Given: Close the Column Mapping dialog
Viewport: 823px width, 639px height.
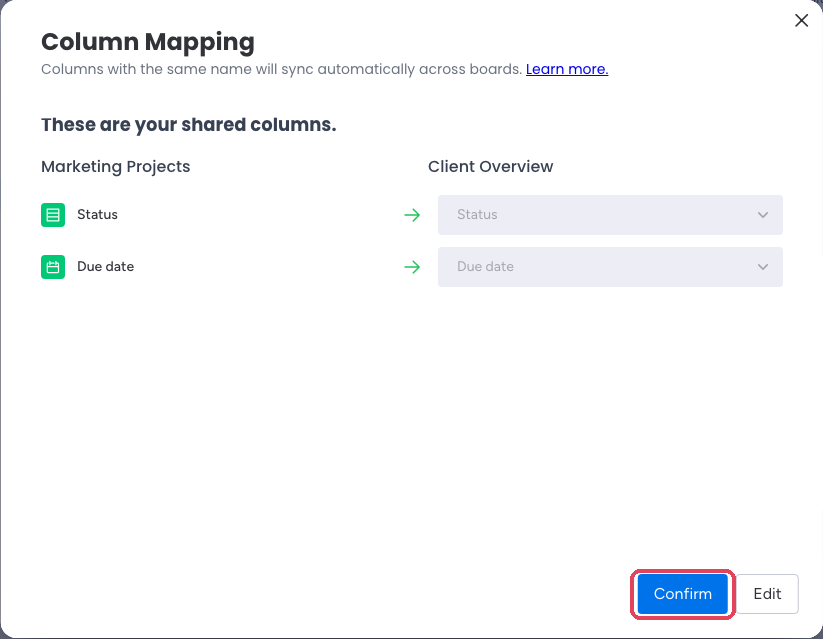Looking at the screenshot, I should coord(801,20).
